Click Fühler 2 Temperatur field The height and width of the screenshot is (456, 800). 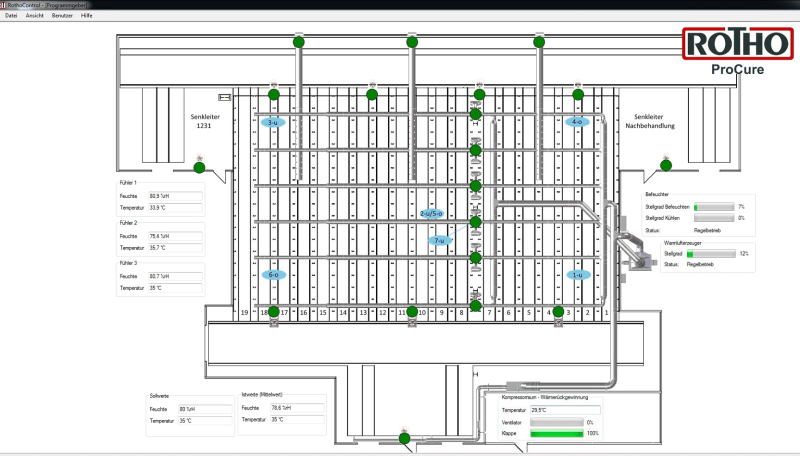click(x=175, y=248)
